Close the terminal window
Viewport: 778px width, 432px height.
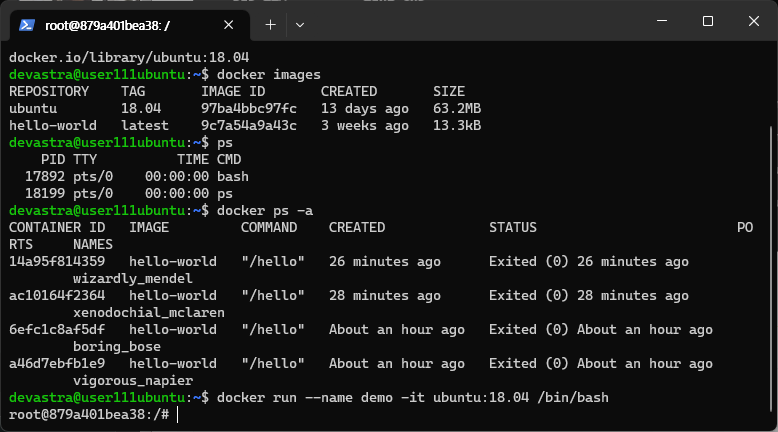pyautogui.click(x=754, y=21)
